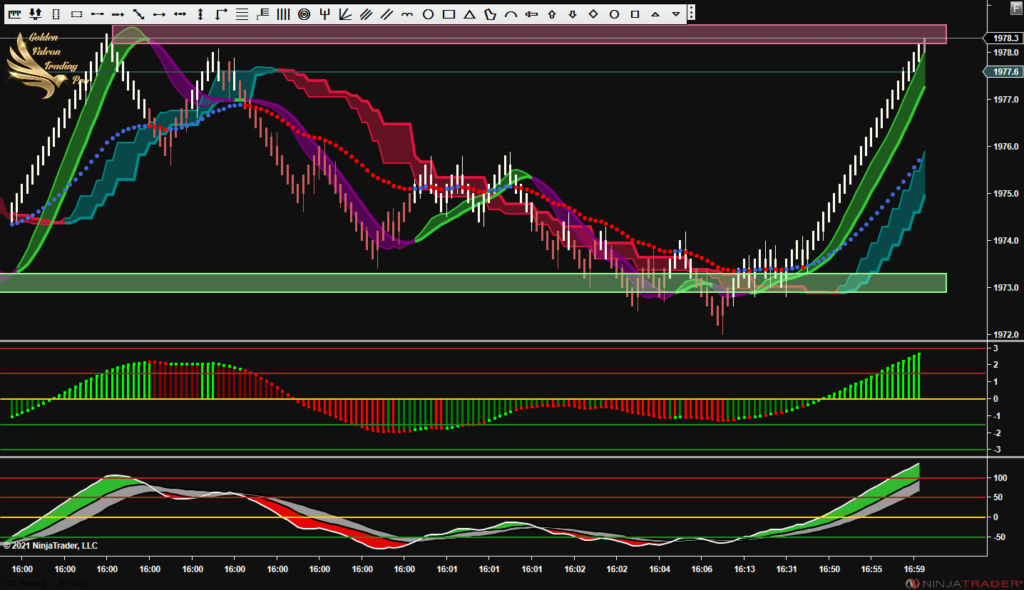Open the toolbar overflow dropdown for more tools
Screen dimensions: 1024x590
click(690, 12)
